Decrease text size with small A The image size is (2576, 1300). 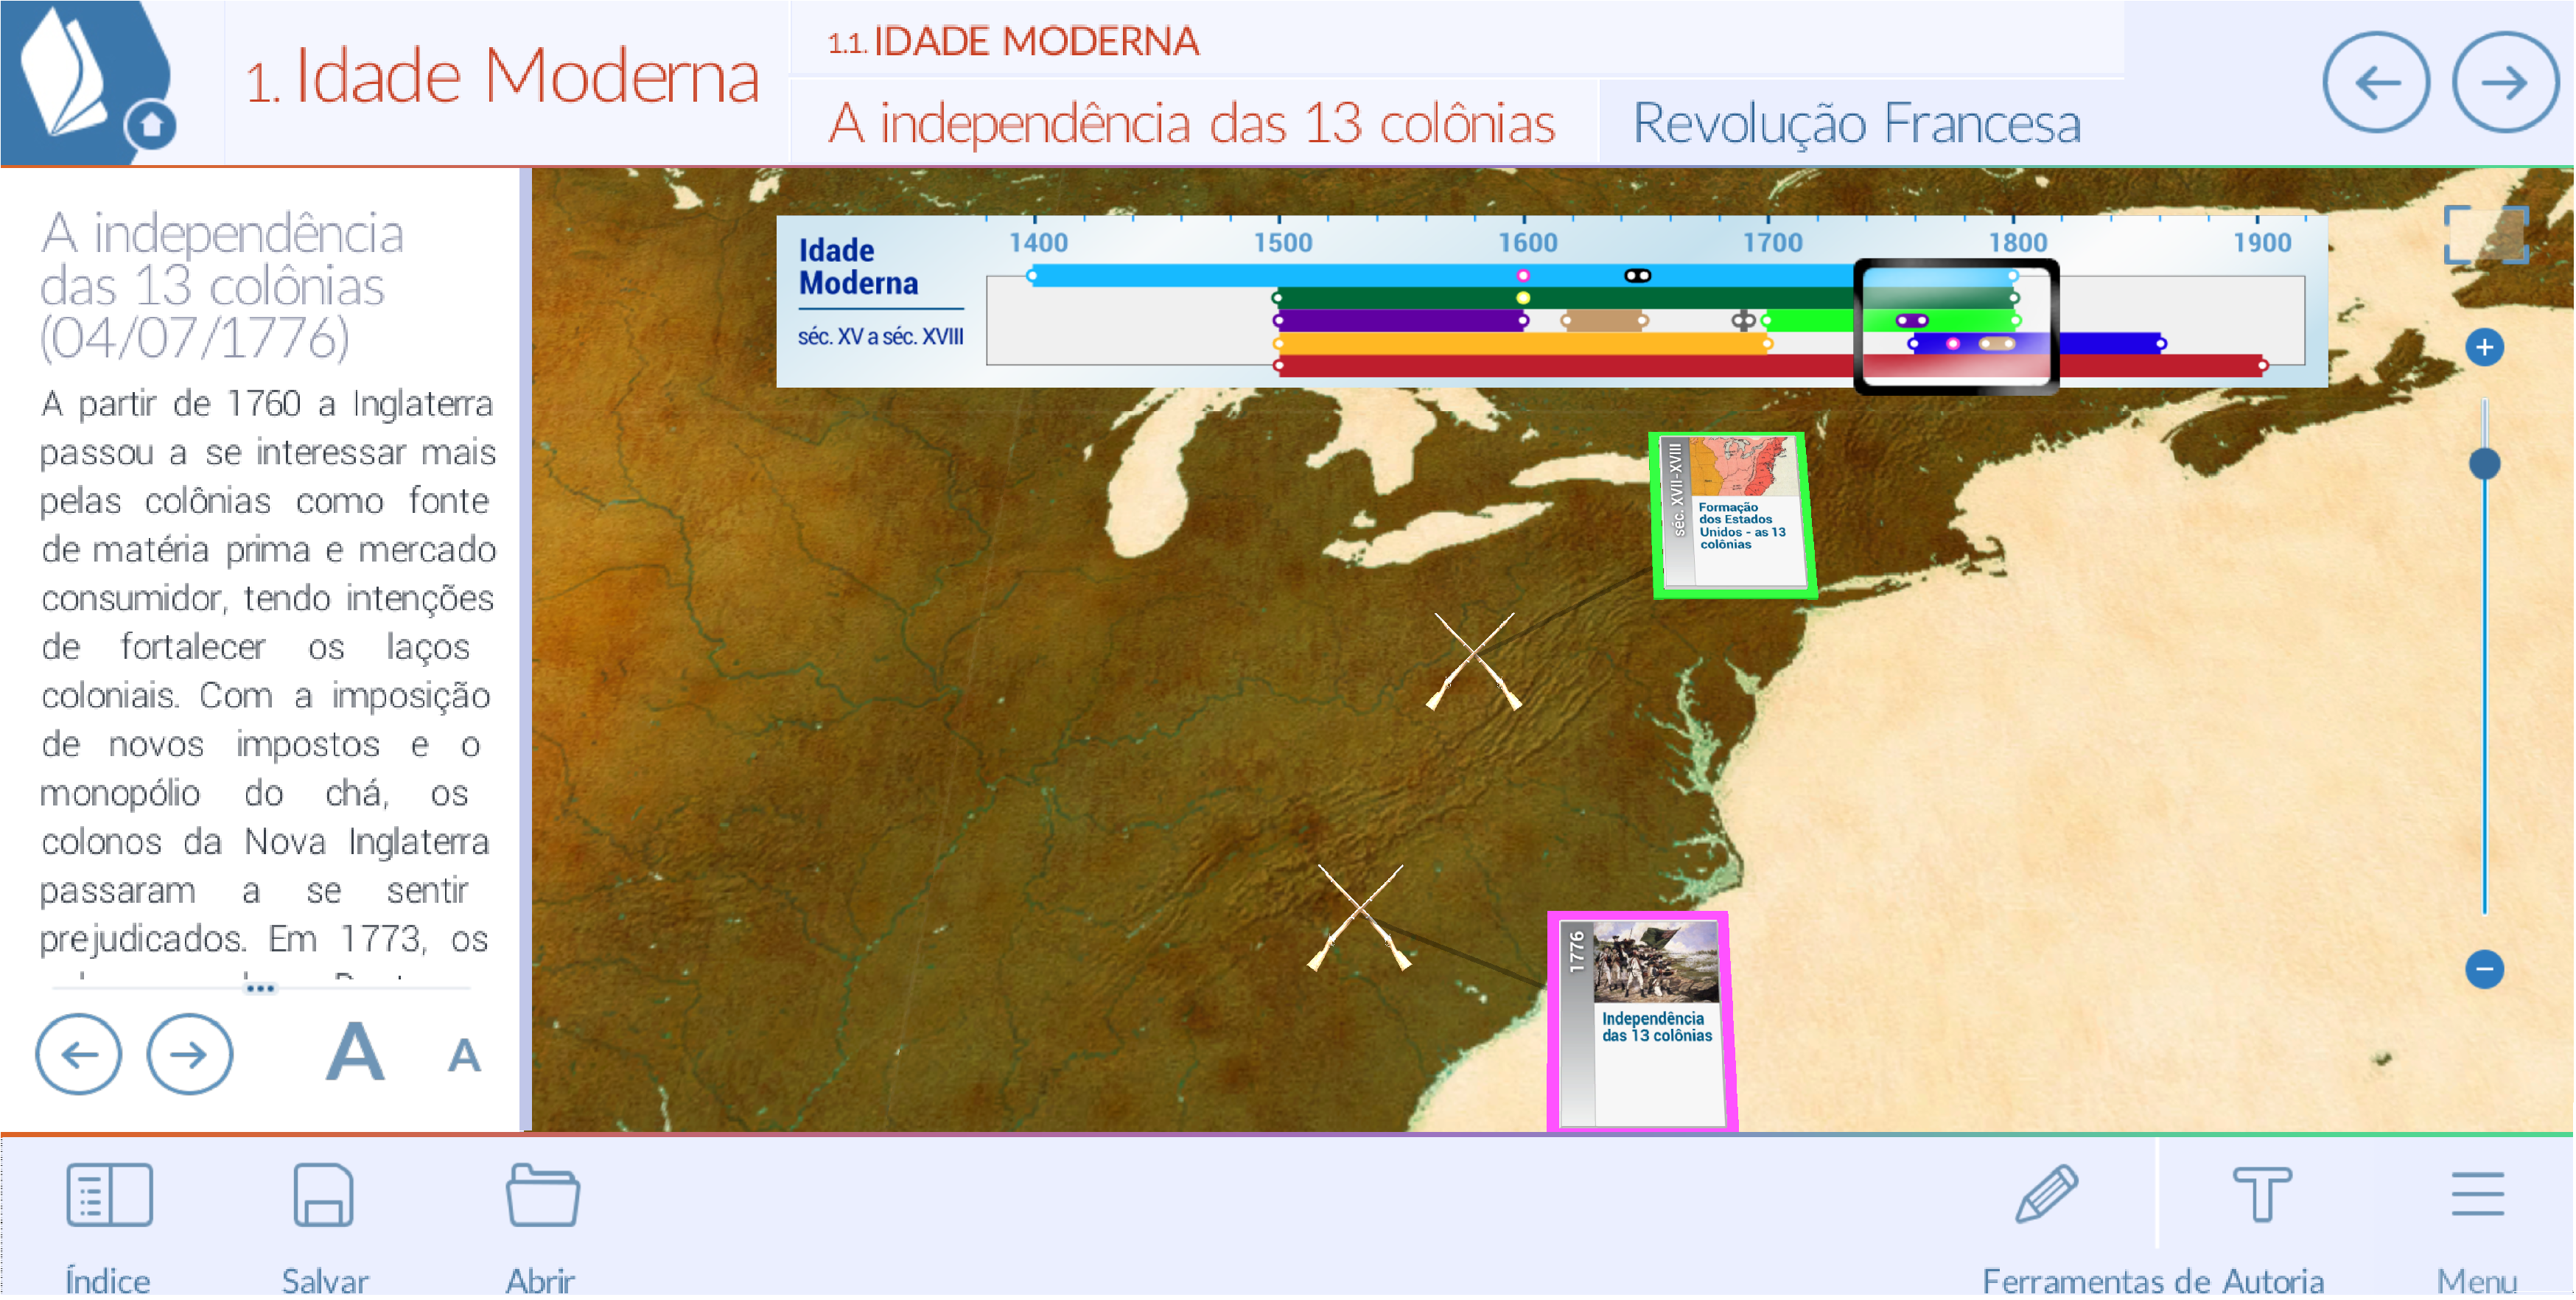464,1057
